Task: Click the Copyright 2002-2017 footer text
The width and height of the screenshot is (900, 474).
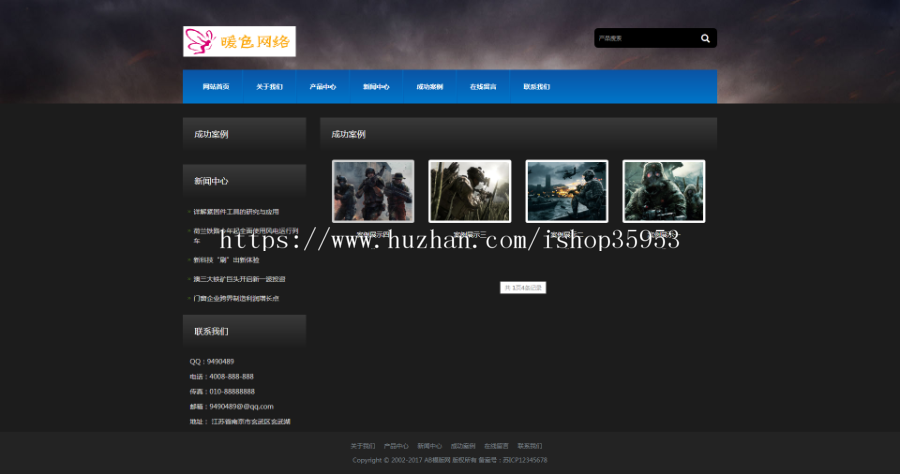Action: click(450, 460)
